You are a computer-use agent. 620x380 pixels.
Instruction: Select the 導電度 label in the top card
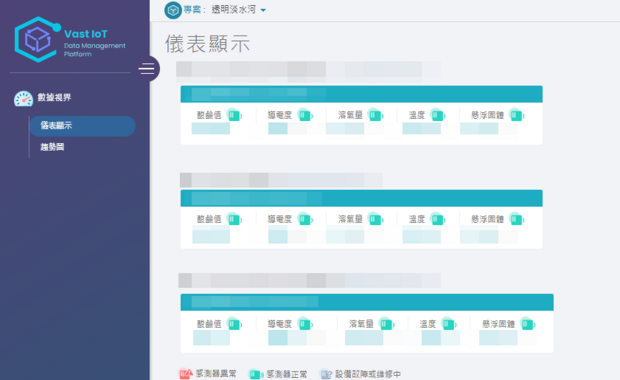(x=280, y=115)
